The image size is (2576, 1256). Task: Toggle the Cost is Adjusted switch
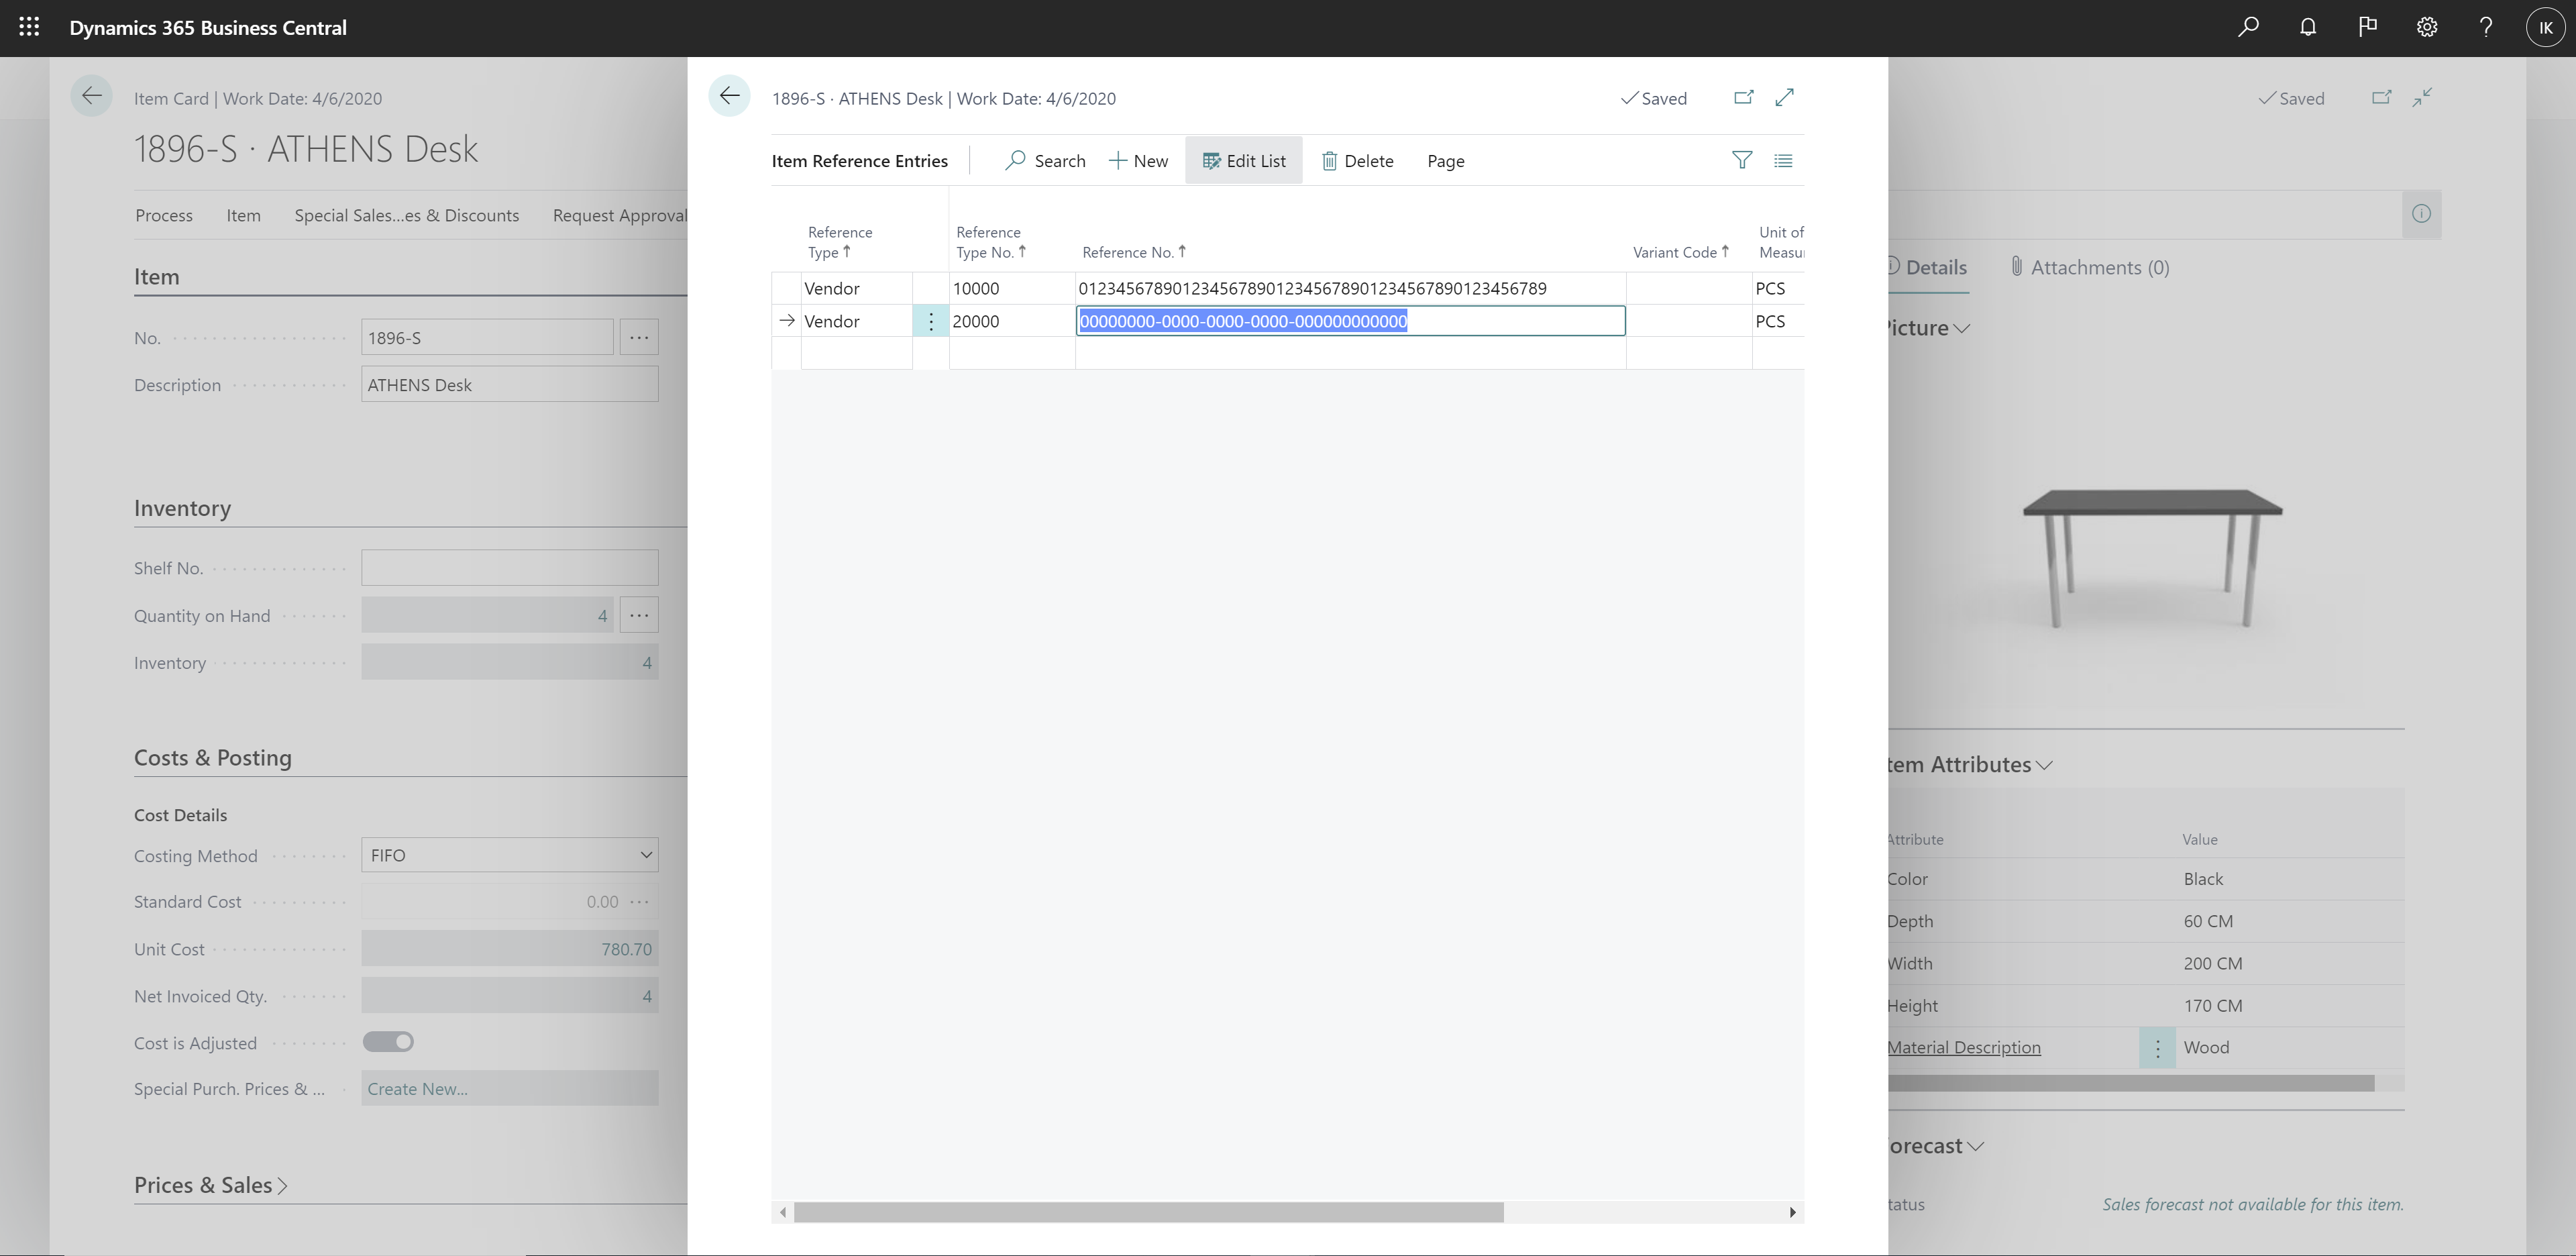pyautogui.click(x=388, y=1041)
